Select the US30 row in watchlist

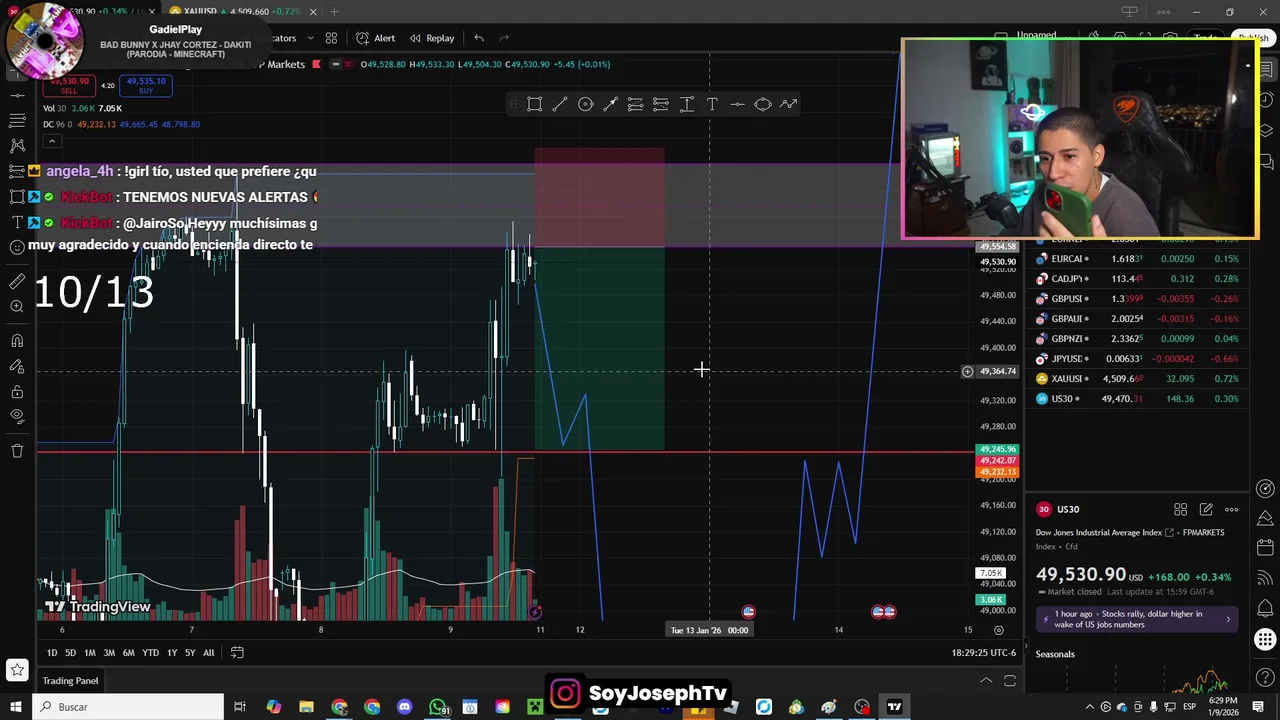tap(1139, 399)
